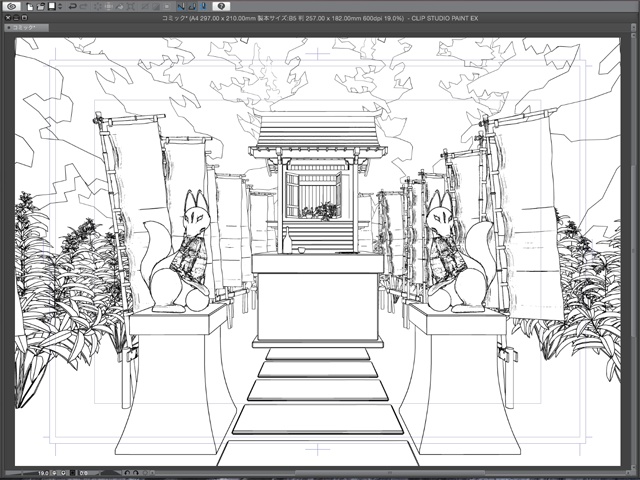The width and height of the screenshot is (640, 480).
Task: Click the horizontal scrollbar at bottom
Action: coord(388,473)
